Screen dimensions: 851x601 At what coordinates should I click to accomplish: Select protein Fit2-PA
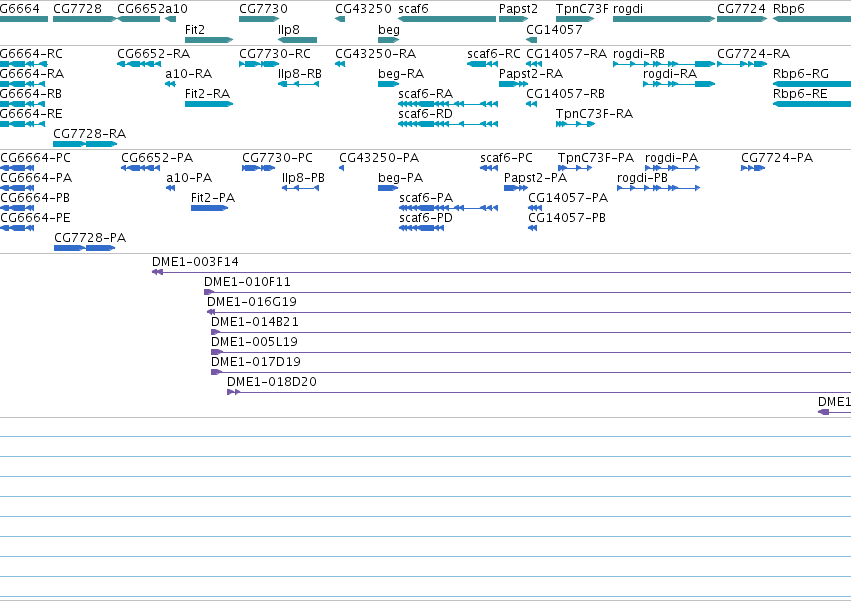(x=209, y=208)
